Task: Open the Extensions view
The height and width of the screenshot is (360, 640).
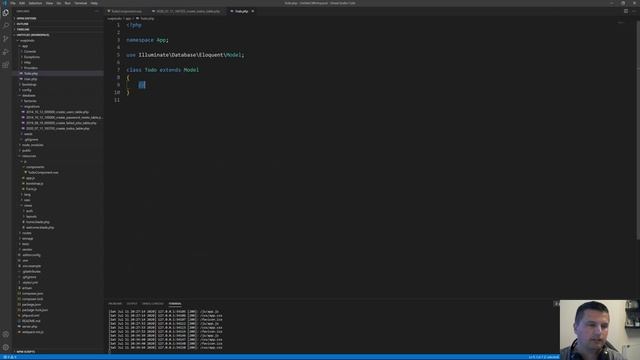Action: 6,65
